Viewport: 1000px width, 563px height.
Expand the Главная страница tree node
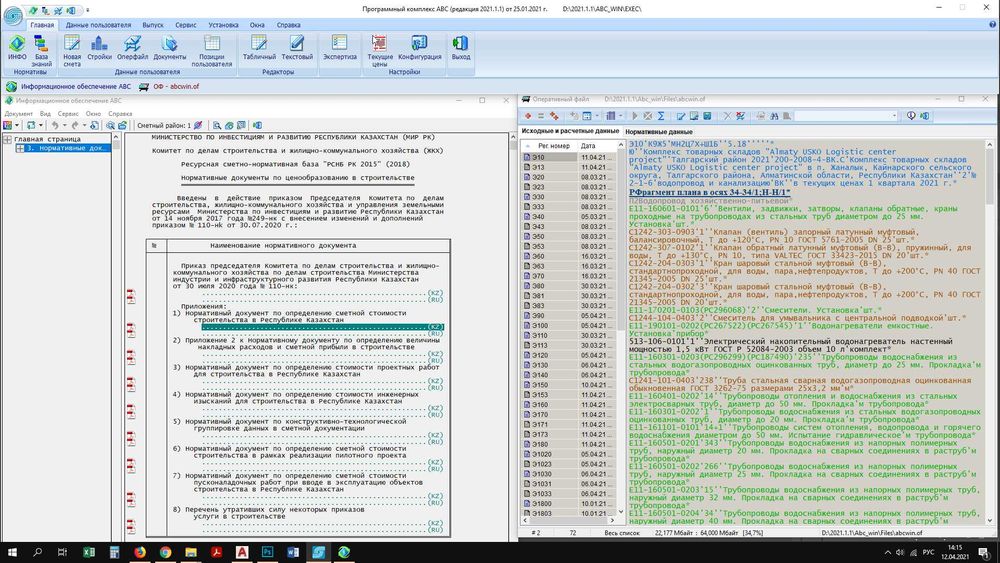tap(8, 139)
